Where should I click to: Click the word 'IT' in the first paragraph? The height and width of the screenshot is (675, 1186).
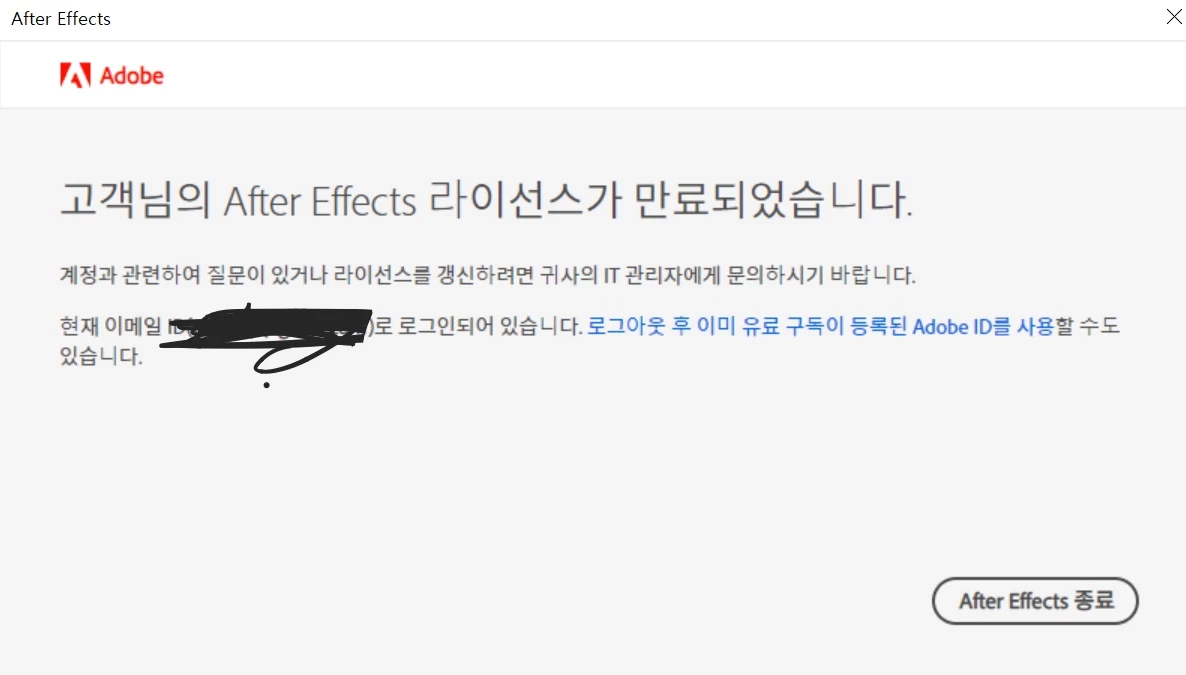611,275
